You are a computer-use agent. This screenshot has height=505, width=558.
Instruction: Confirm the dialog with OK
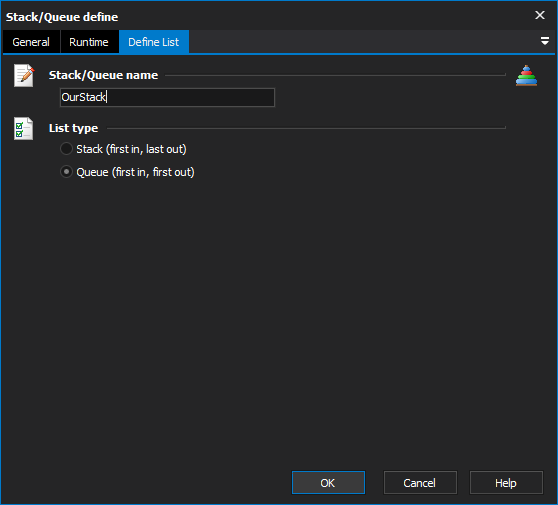(328, 483)
